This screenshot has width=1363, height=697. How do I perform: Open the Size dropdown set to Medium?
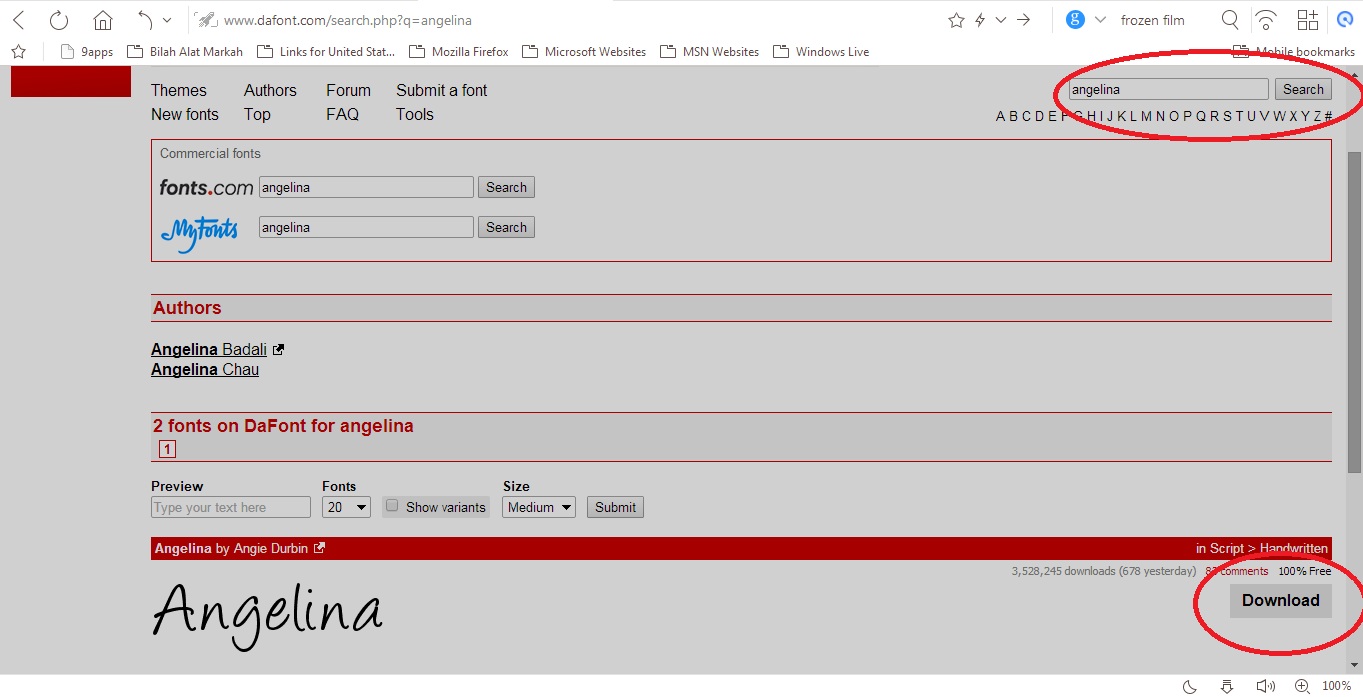(x=539, y=507)
